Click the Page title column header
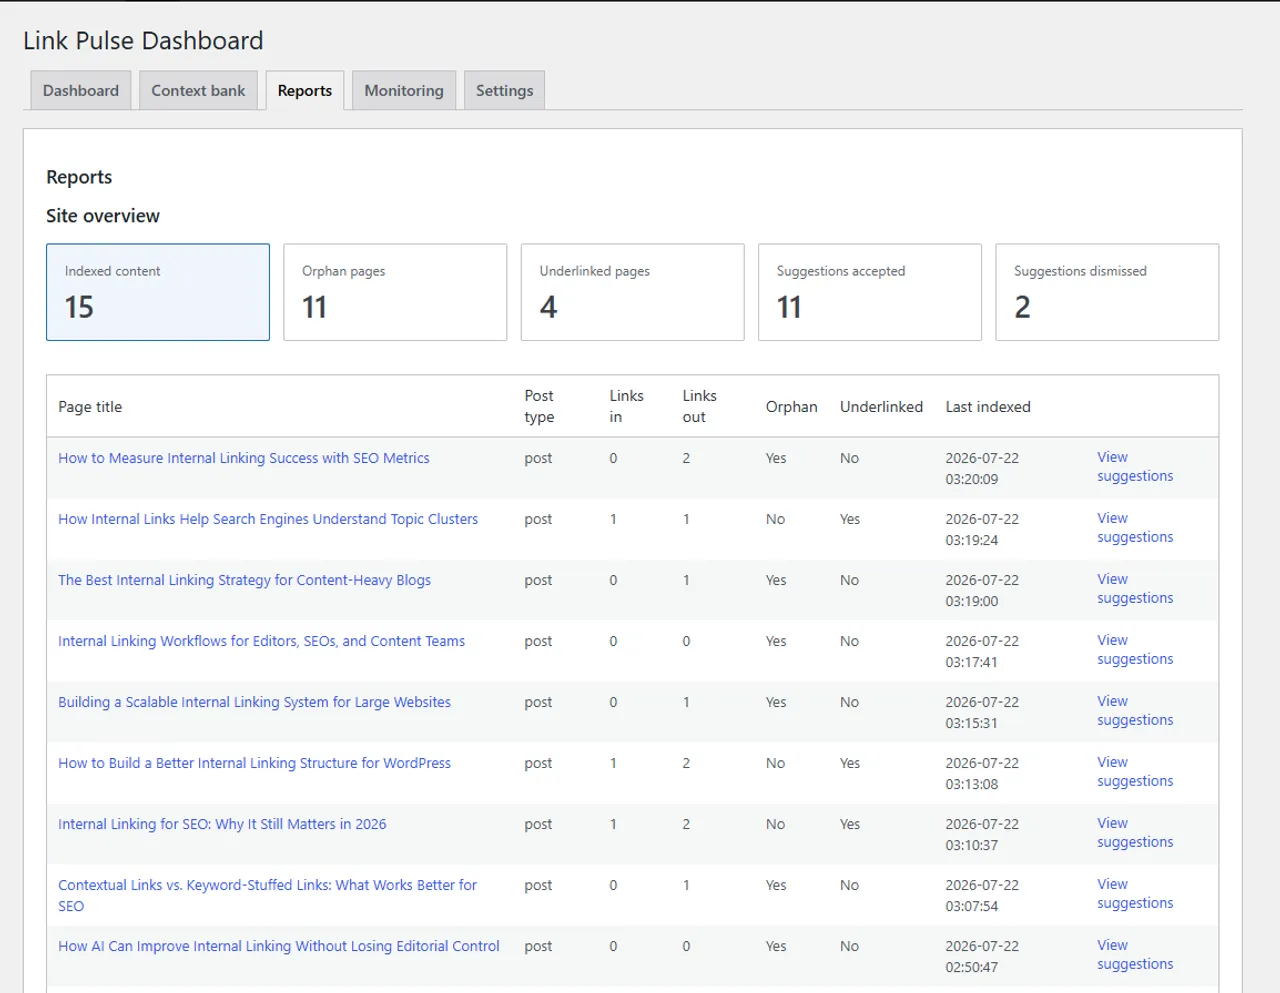Image resolution: width=1280 pixels, height=993 pixels. 90,407
